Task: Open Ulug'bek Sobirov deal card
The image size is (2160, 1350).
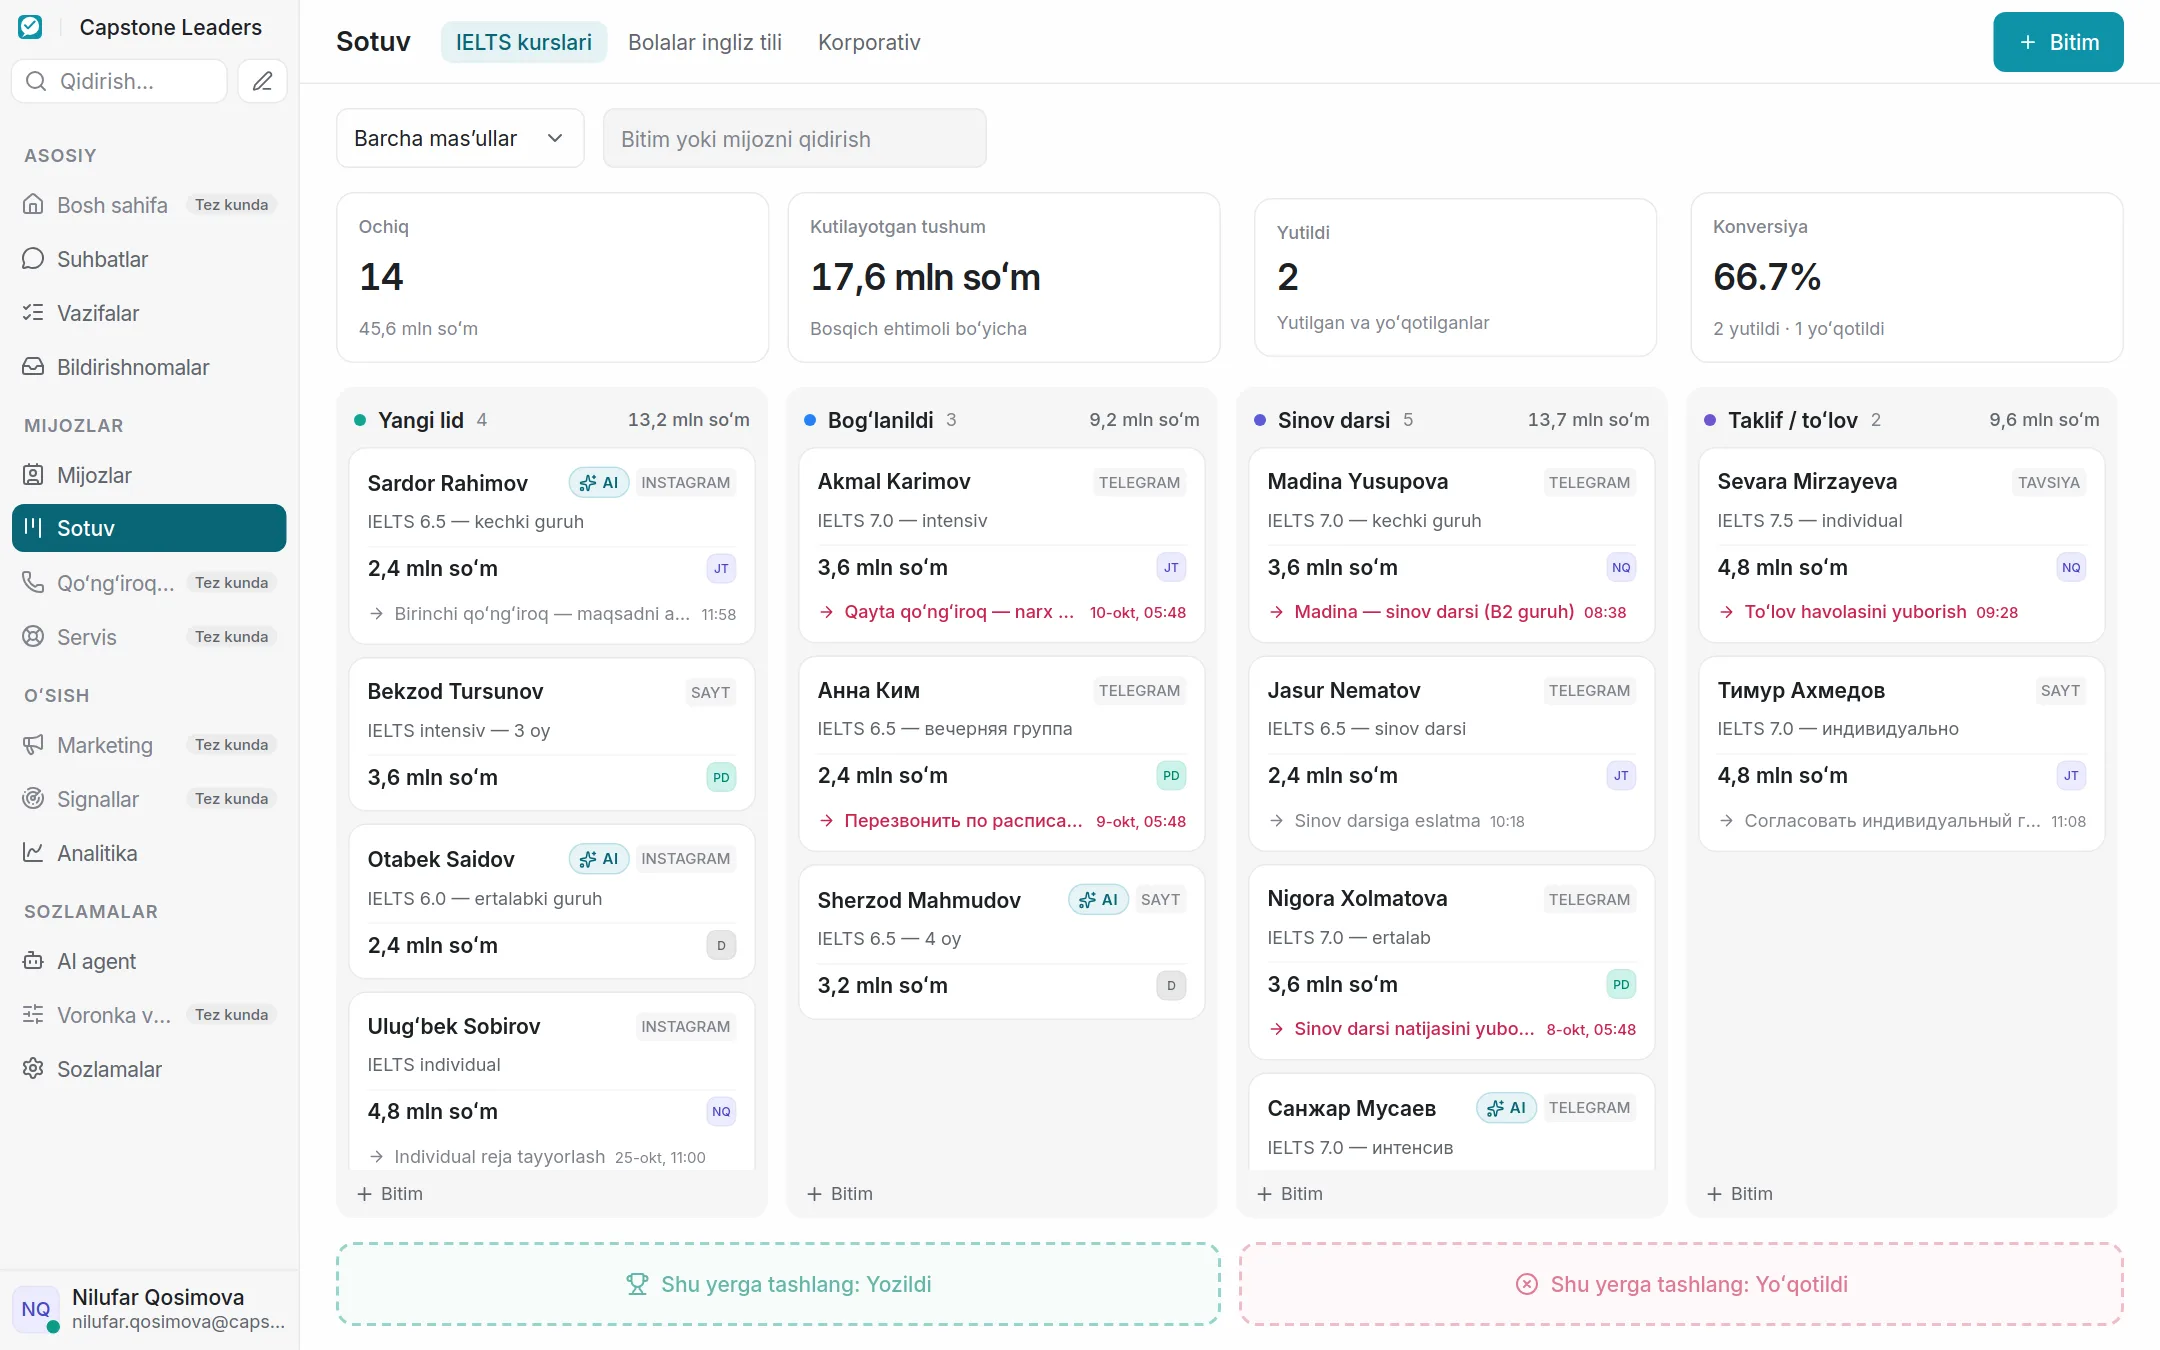Action: [x=551, y=1082]
